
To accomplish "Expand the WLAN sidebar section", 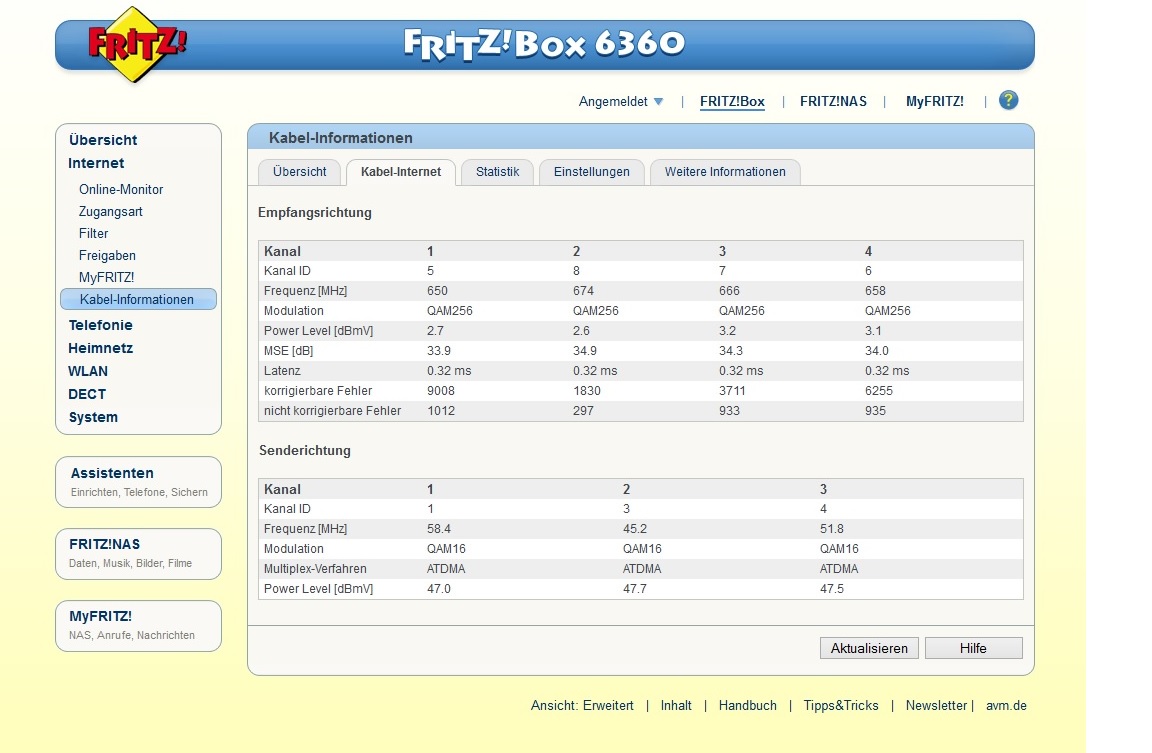I will (88, 371).
